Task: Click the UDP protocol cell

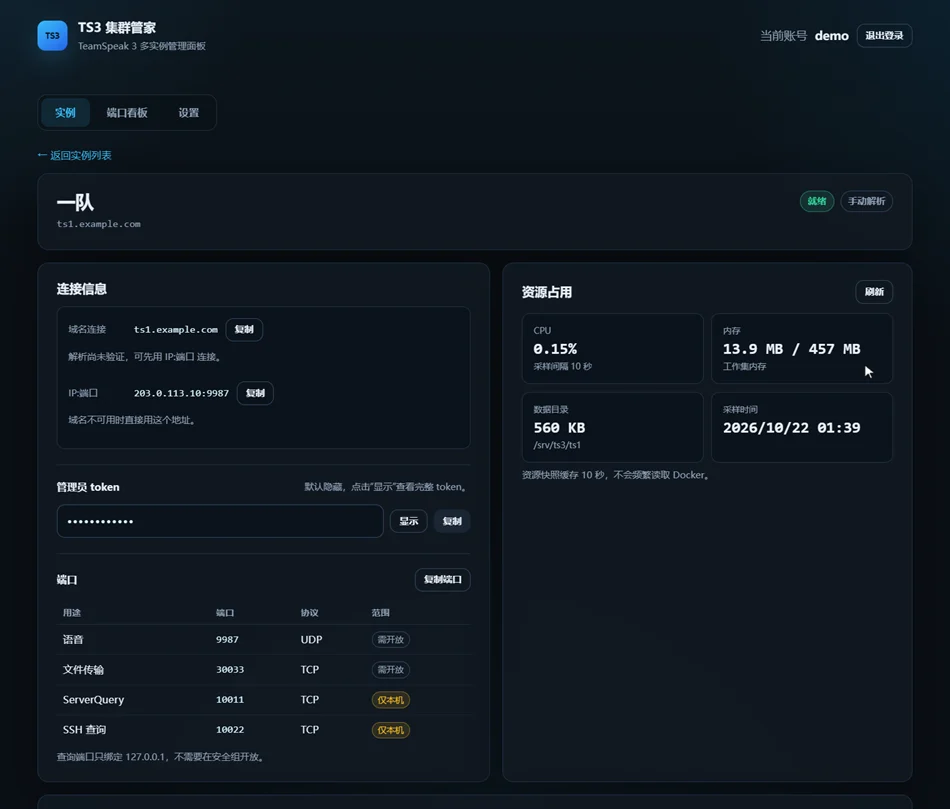Action: pos(311,639)
